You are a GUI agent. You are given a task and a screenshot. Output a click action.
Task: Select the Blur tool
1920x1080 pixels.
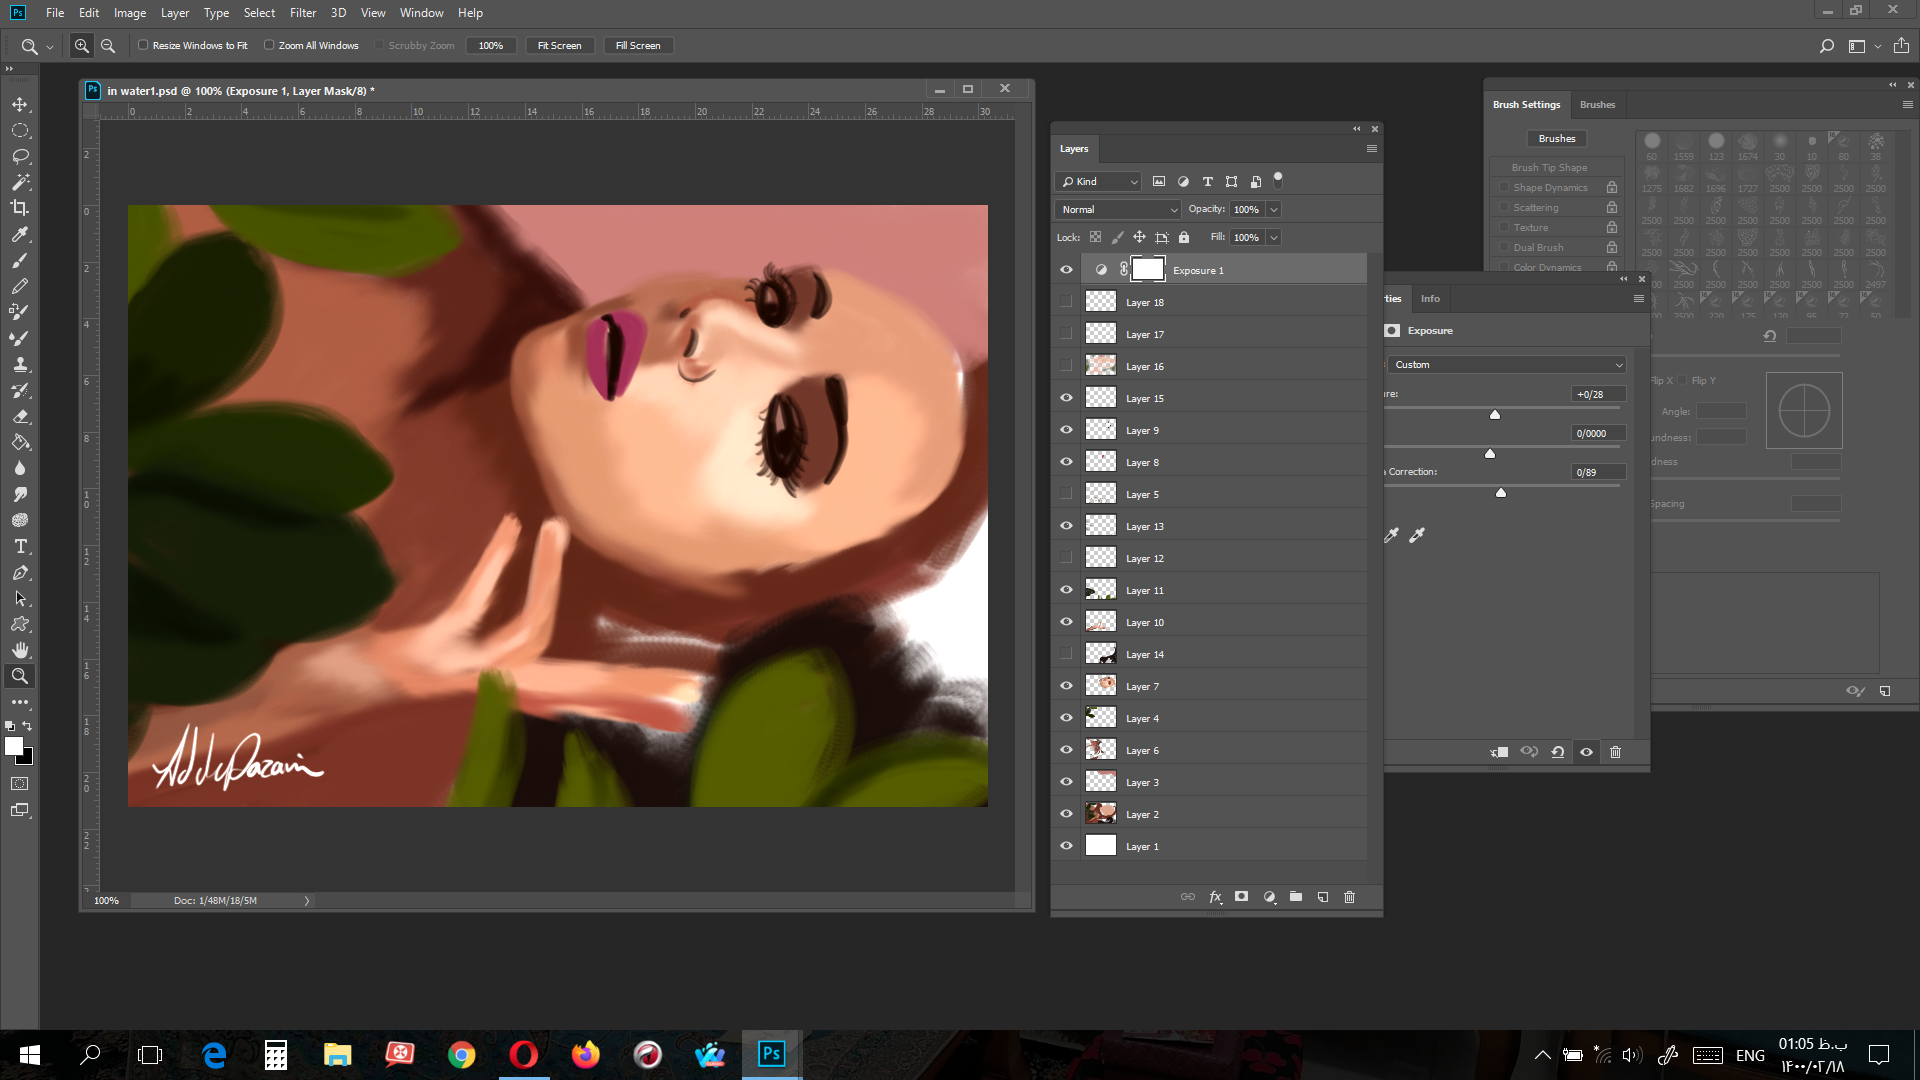tap(20, 468)
